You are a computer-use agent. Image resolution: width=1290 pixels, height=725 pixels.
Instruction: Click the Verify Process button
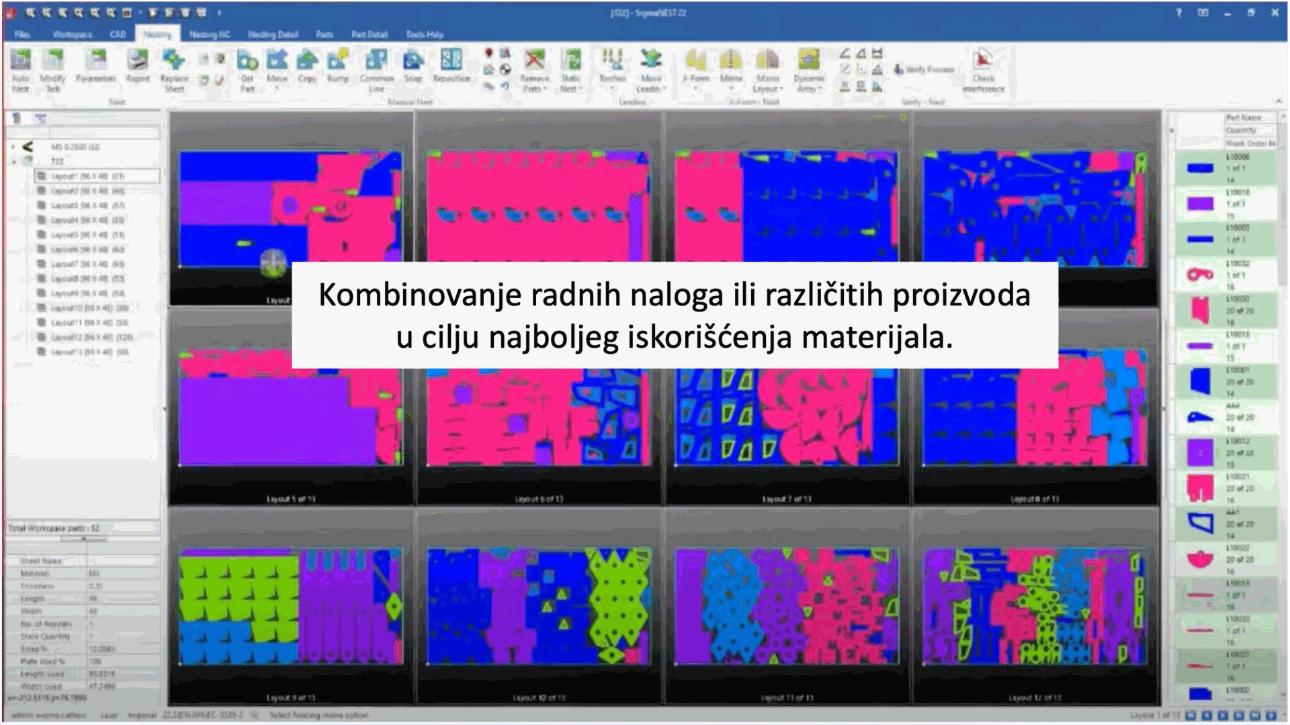(924, 70)
